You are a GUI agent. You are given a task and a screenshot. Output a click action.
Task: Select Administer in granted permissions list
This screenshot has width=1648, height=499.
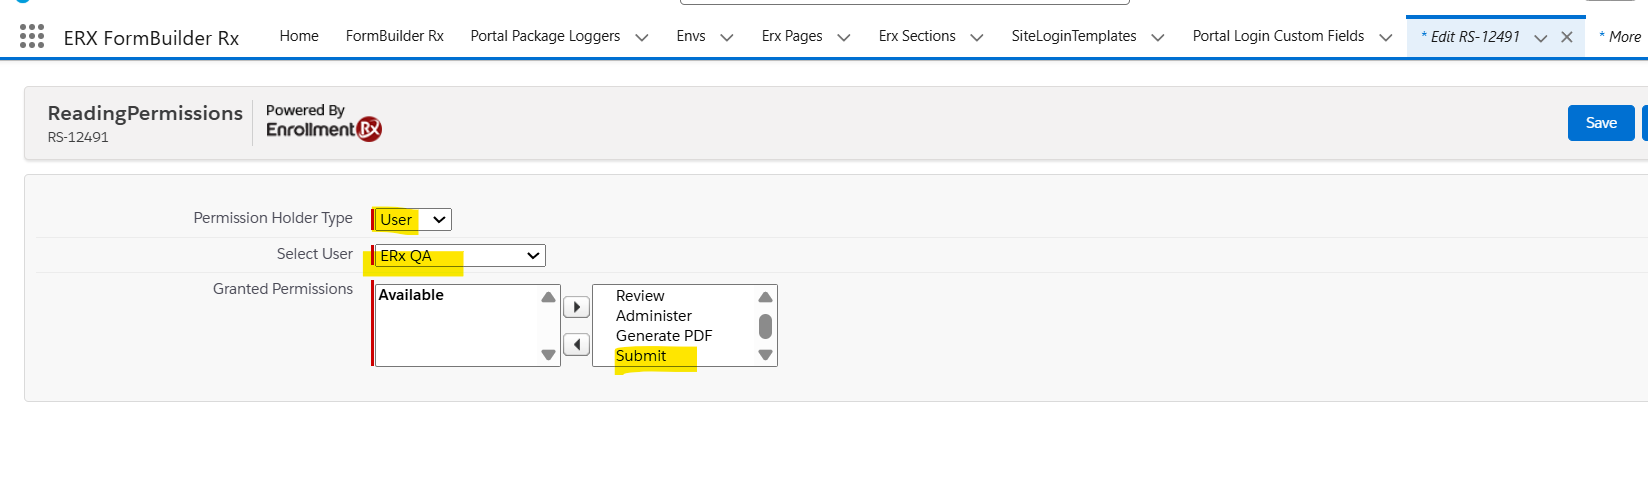click(x=654, y=316)
